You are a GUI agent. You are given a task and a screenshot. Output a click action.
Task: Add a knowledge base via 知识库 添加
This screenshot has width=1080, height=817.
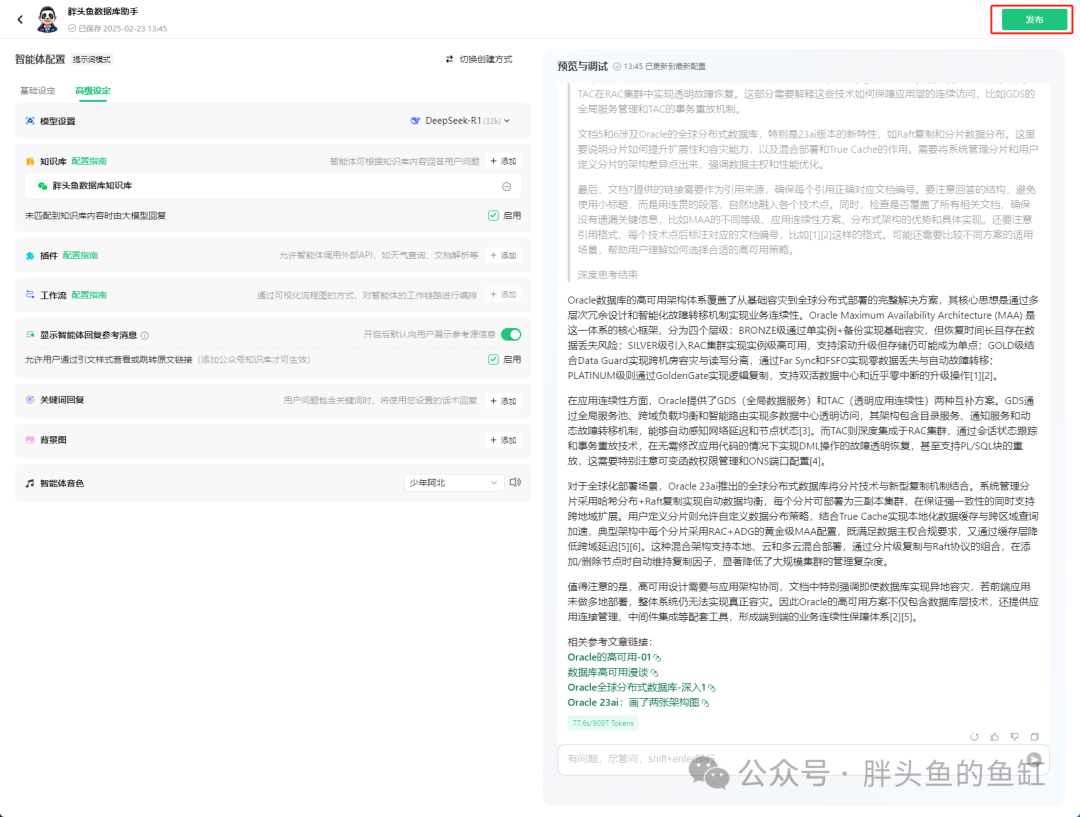pos(503,161)
